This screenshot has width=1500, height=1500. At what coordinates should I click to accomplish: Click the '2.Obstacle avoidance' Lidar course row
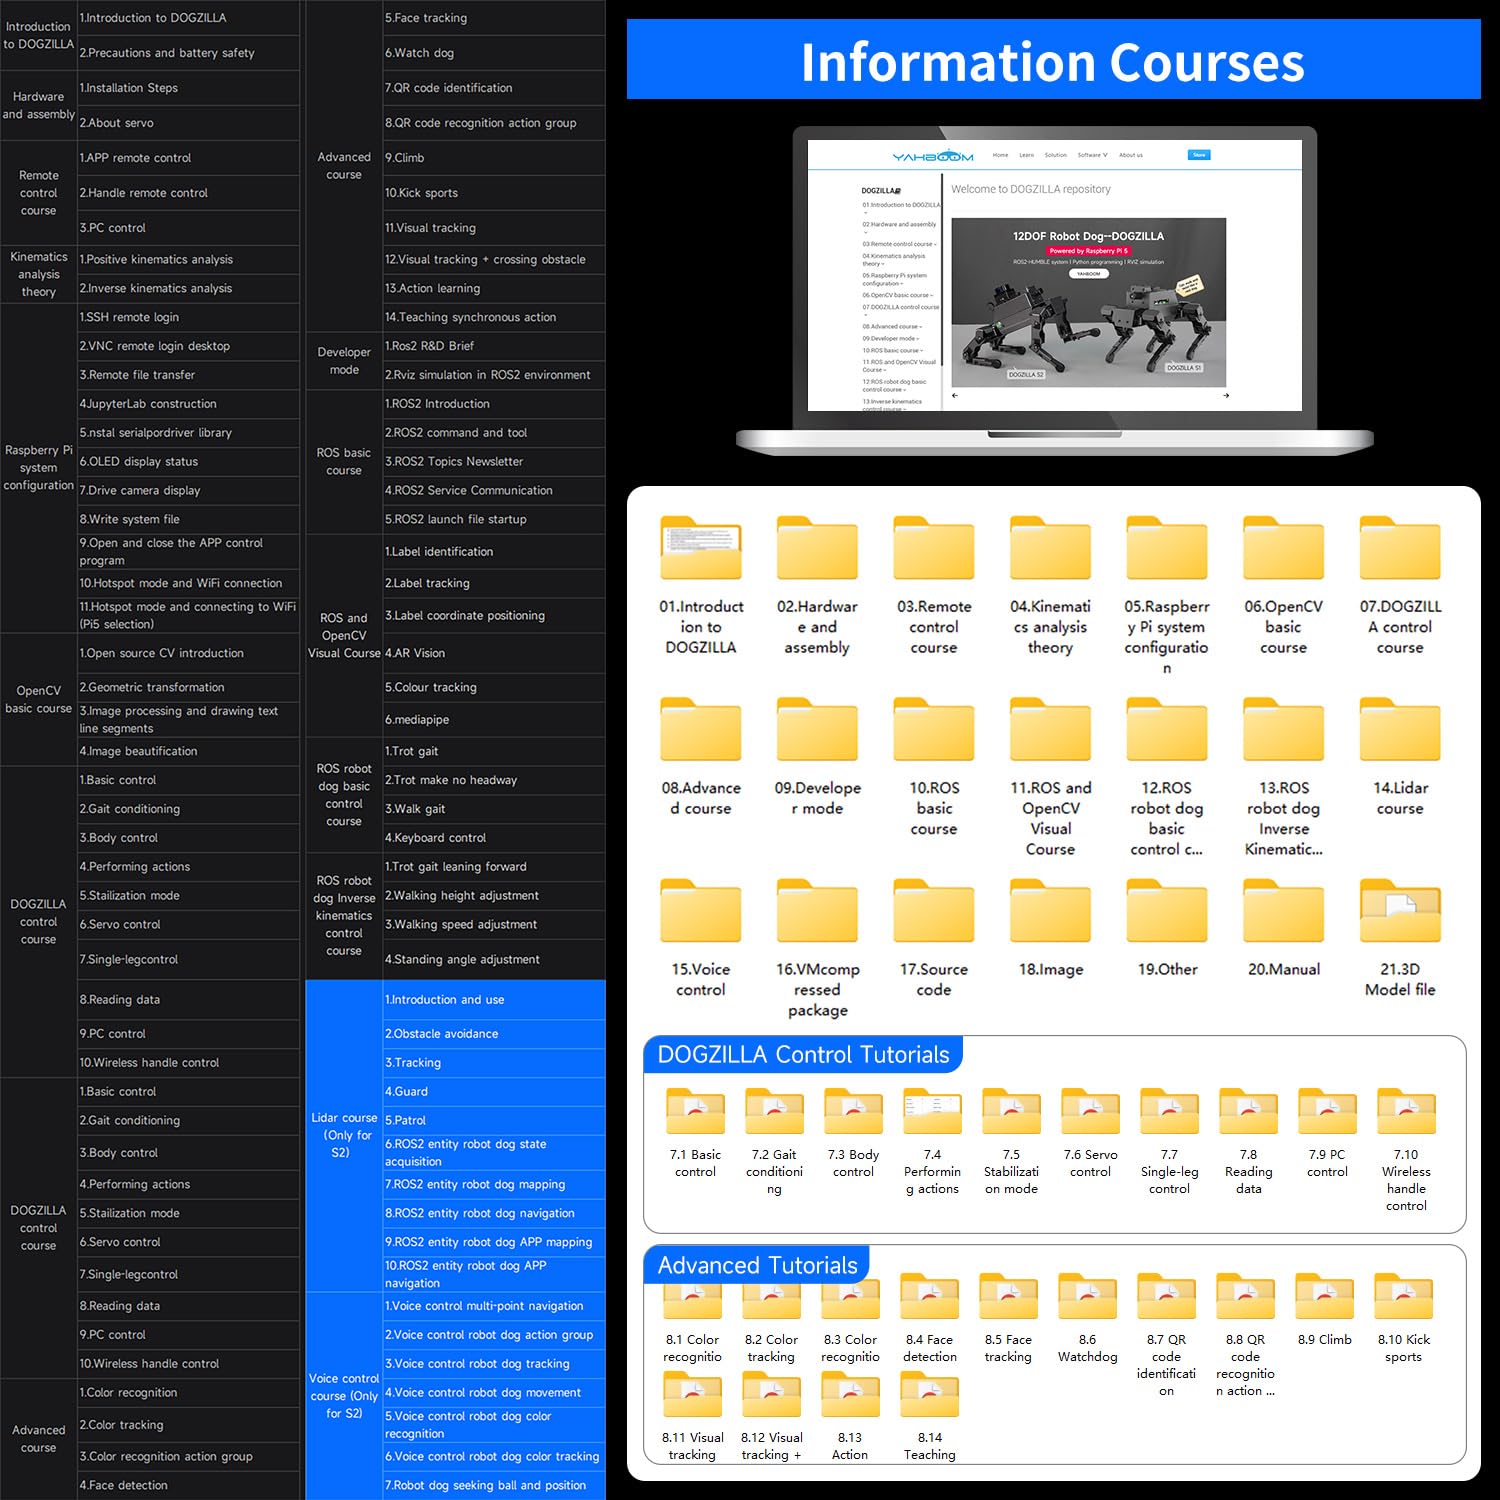pos(494,1034)
